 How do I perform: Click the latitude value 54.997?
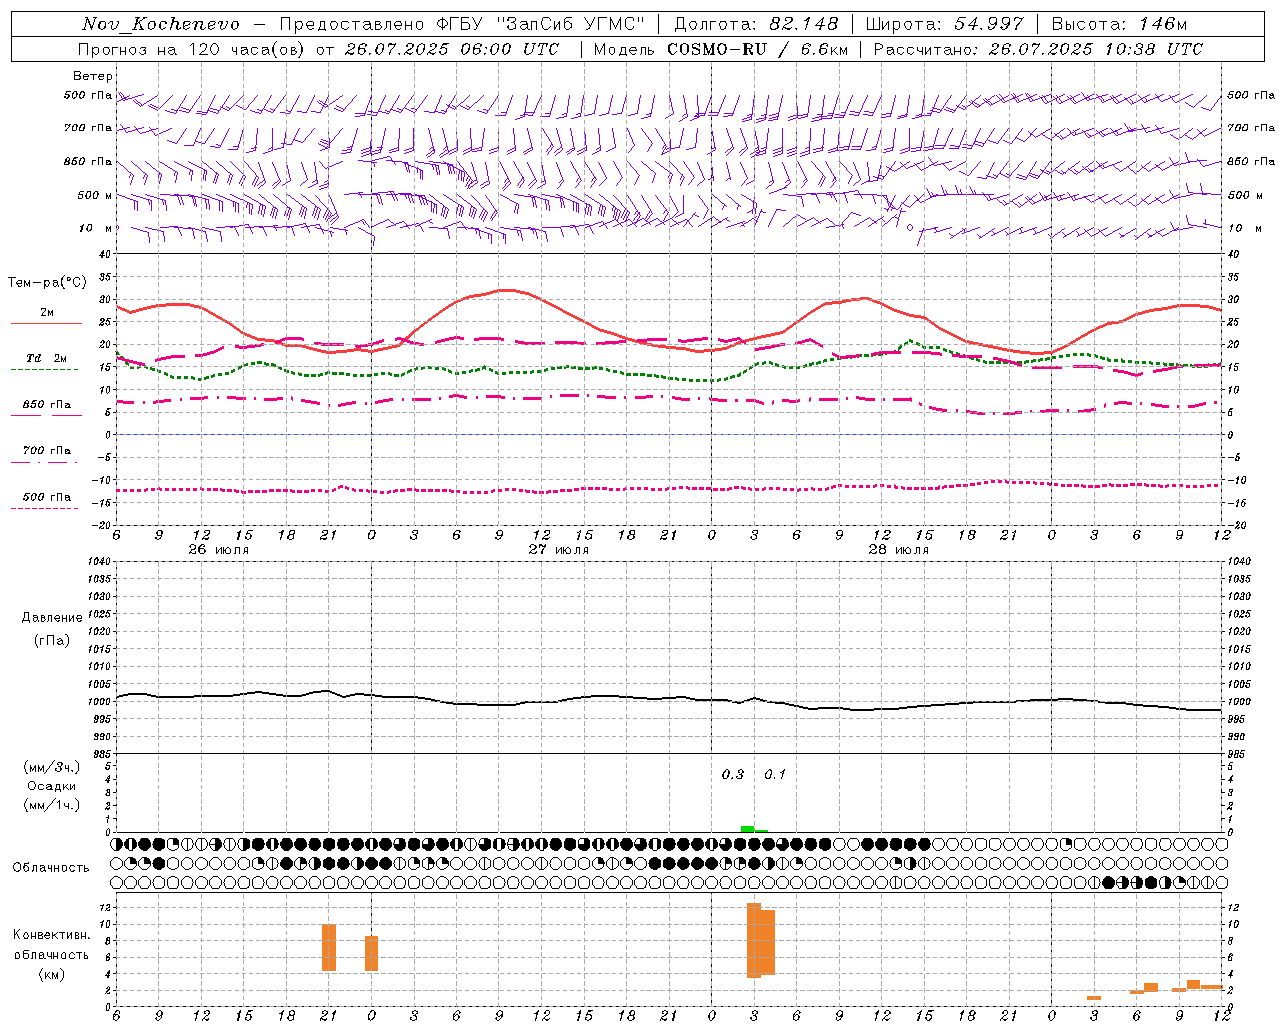coord(989,24)
